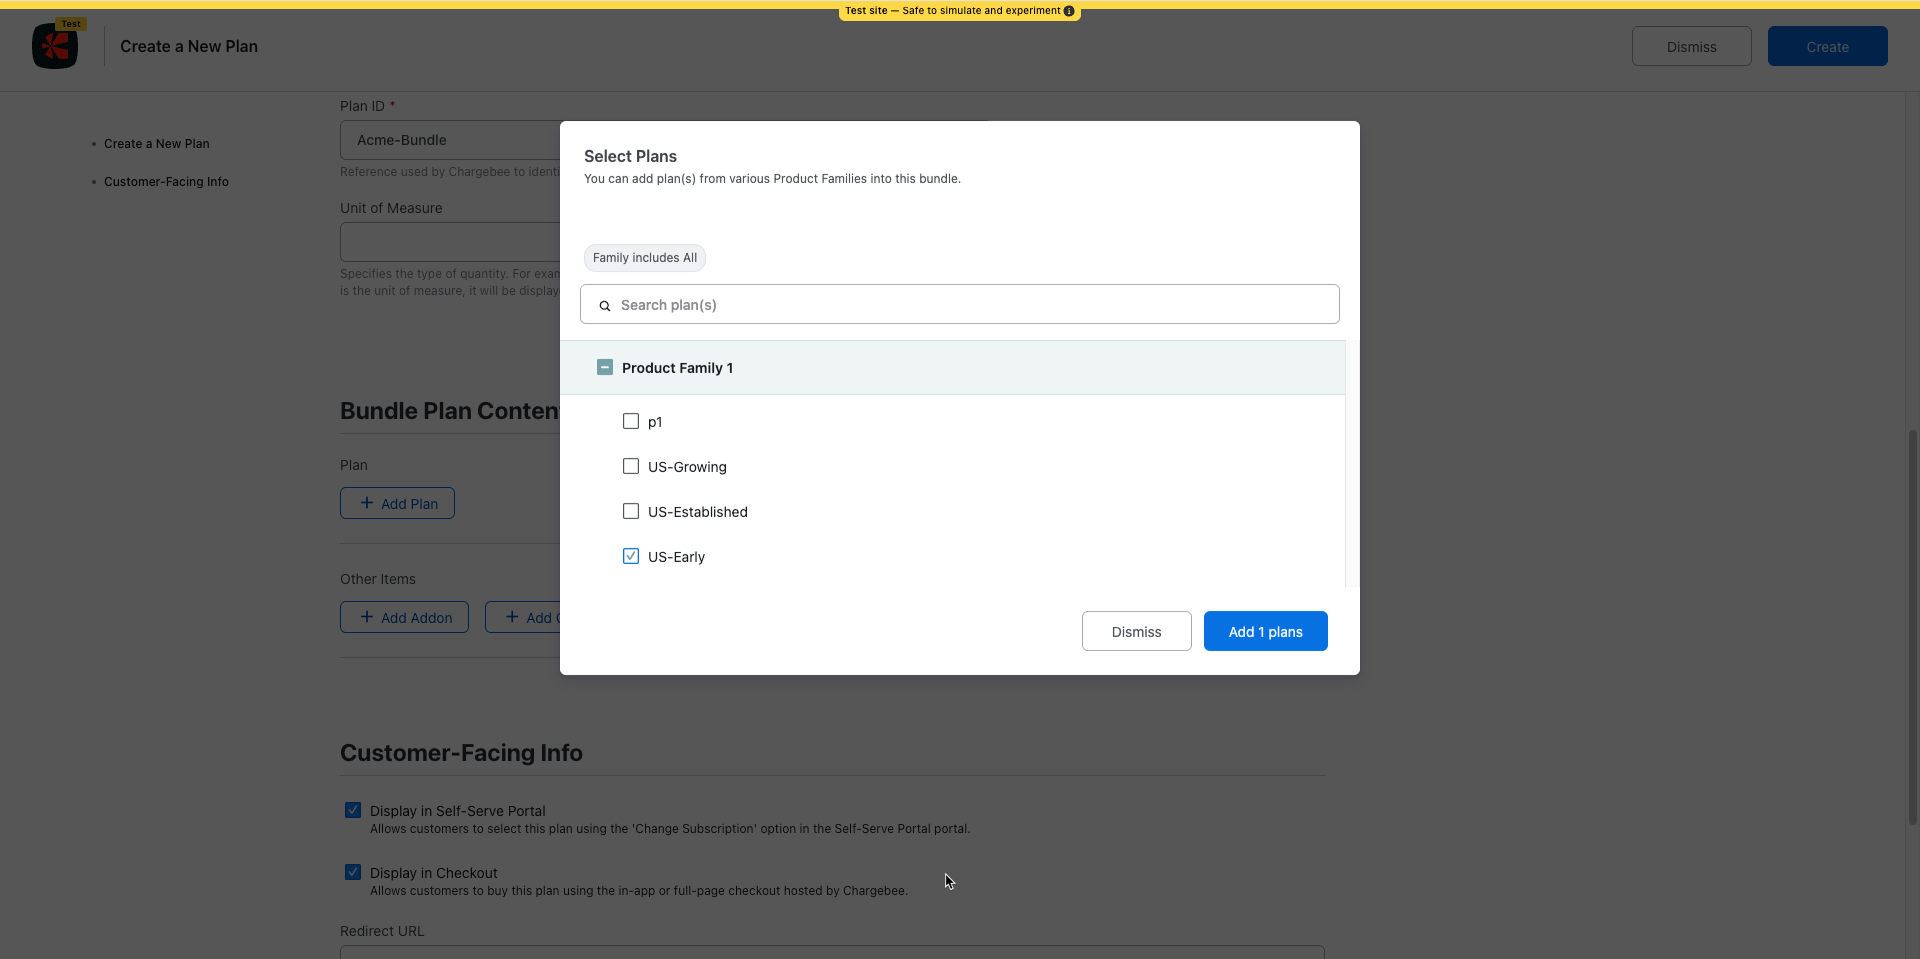Jump to Create a New Plan section
This screenshot has height=959, width=1920.
point(157,144)
